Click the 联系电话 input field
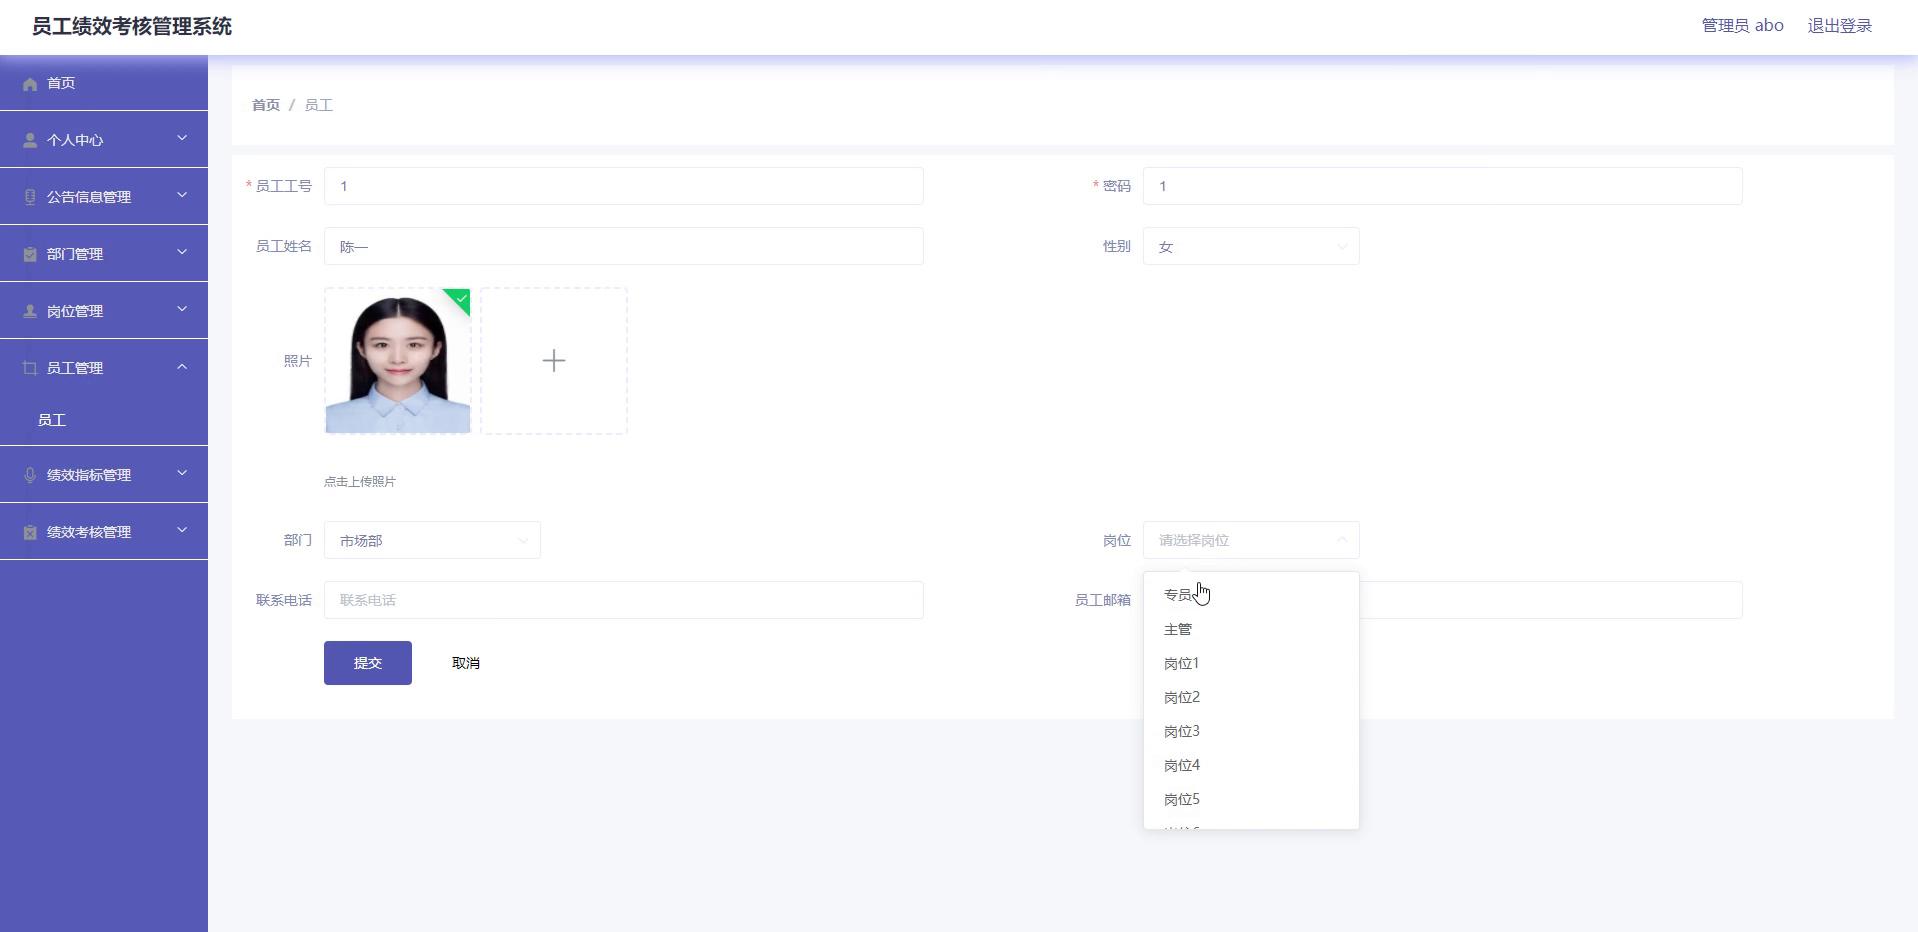The height and width of the screenshot is (932, 1918). point(623,601)
